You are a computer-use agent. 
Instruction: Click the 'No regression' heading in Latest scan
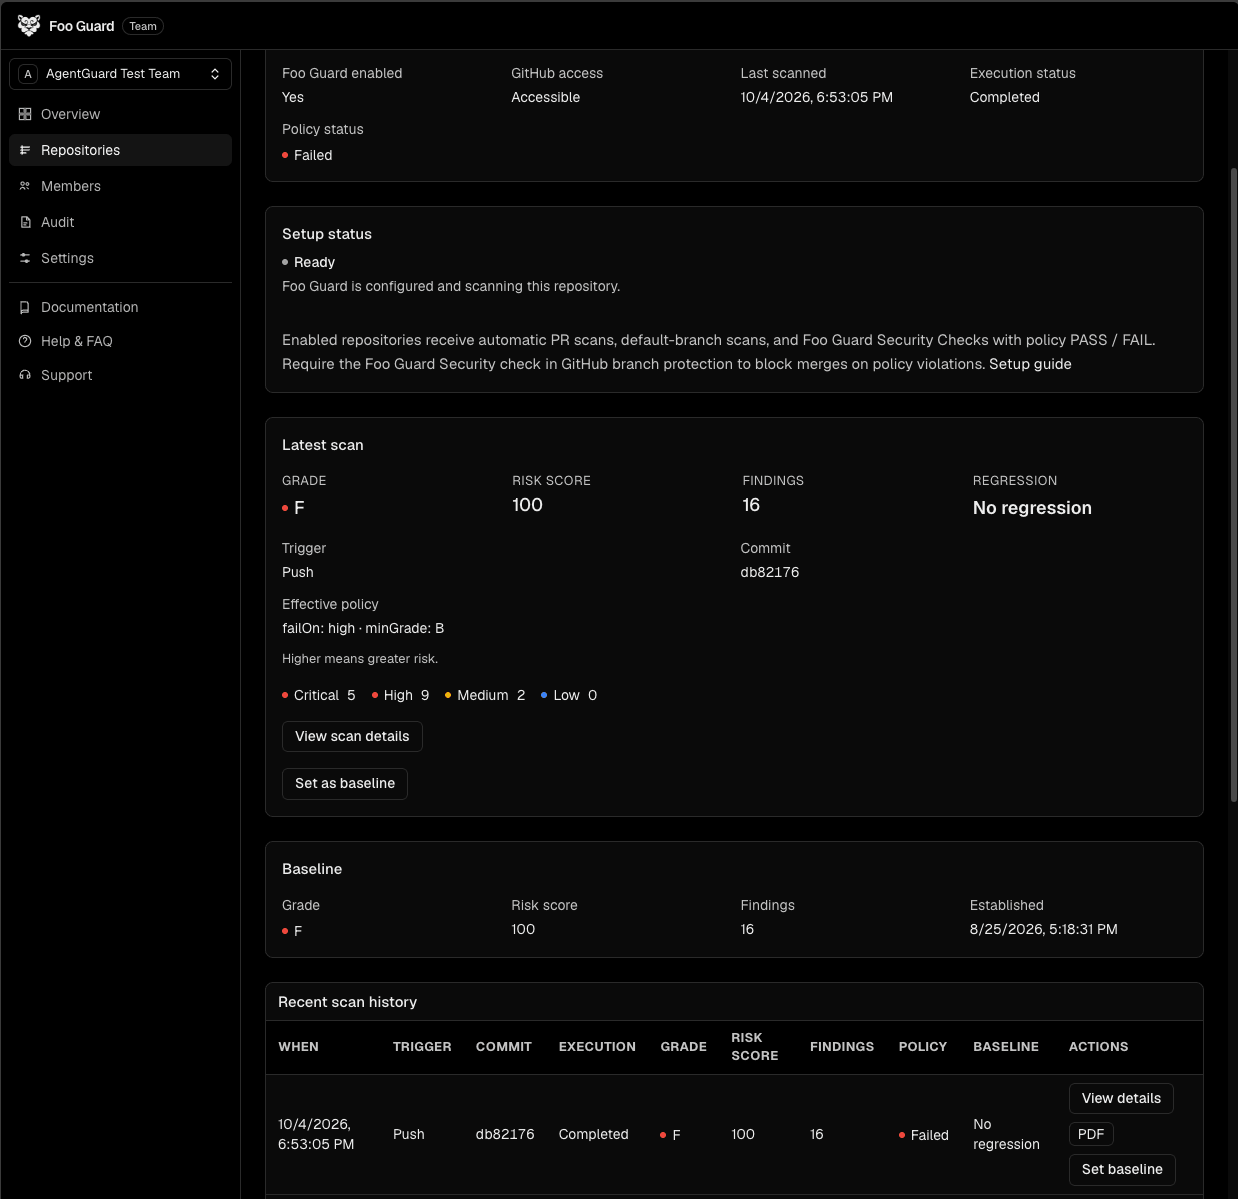[x=1032, y=508]
